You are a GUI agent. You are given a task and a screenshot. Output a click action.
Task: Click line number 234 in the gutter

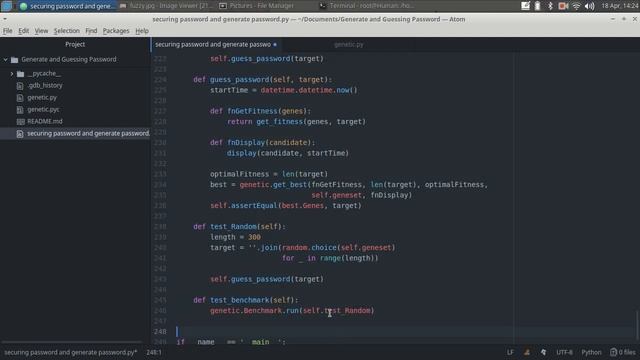pyautogui.click(x=160, y=184)
